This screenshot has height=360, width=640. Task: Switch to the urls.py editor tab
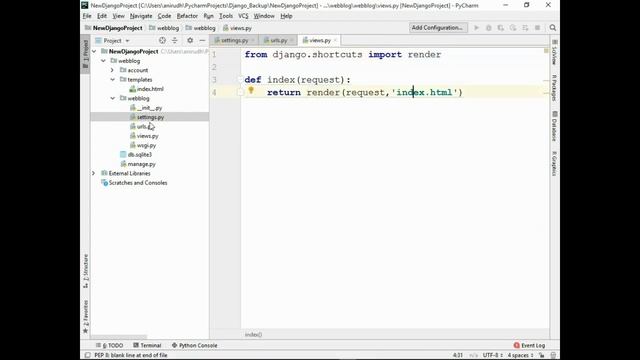click(278, 40)
